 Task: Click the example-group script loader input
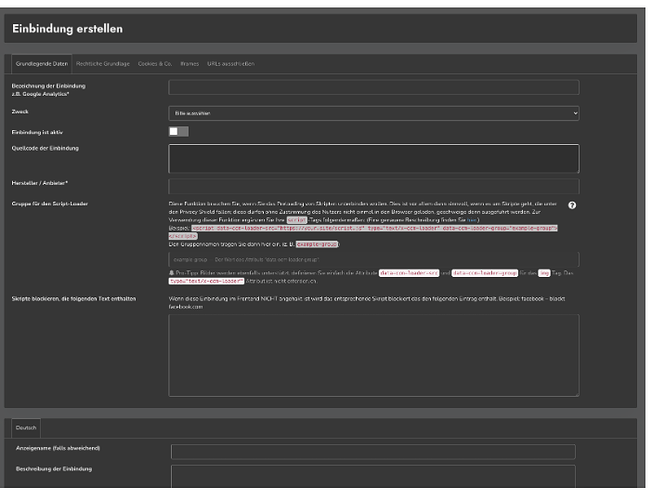[374, 260]
